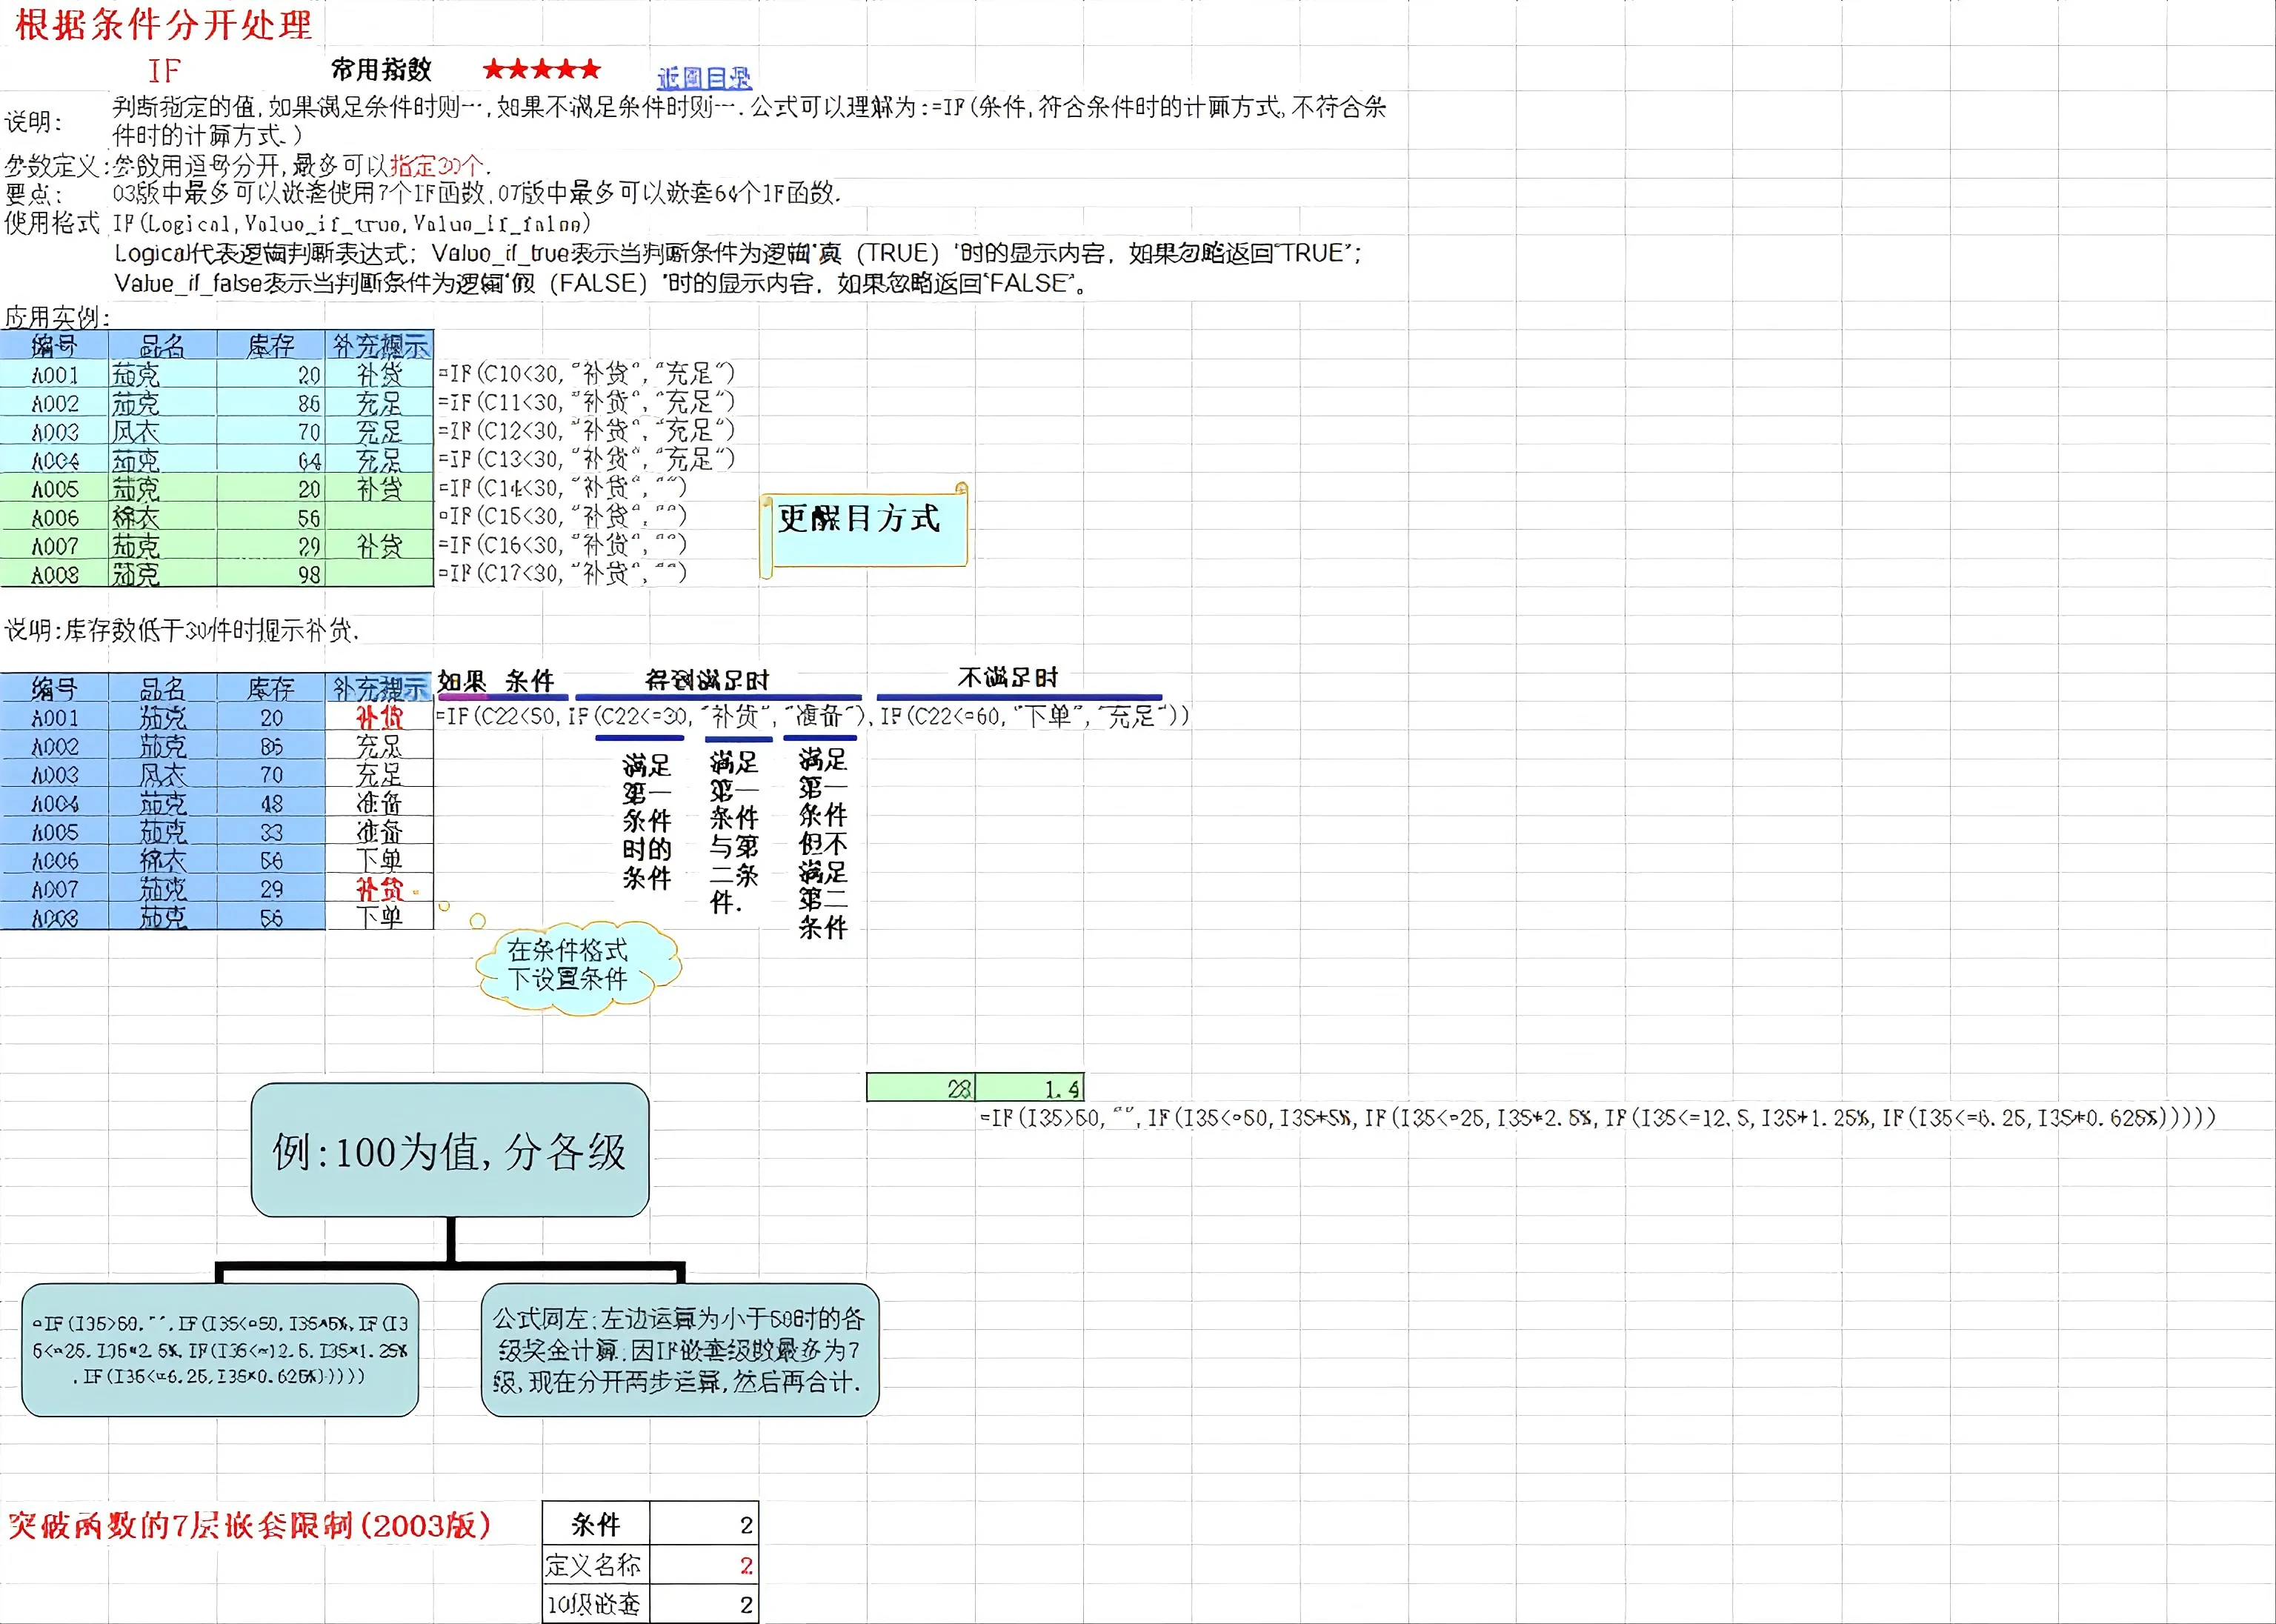
Task: Select the left rounded box containing the IF(I35>50 formula
Action: (x=220, y=1350)
